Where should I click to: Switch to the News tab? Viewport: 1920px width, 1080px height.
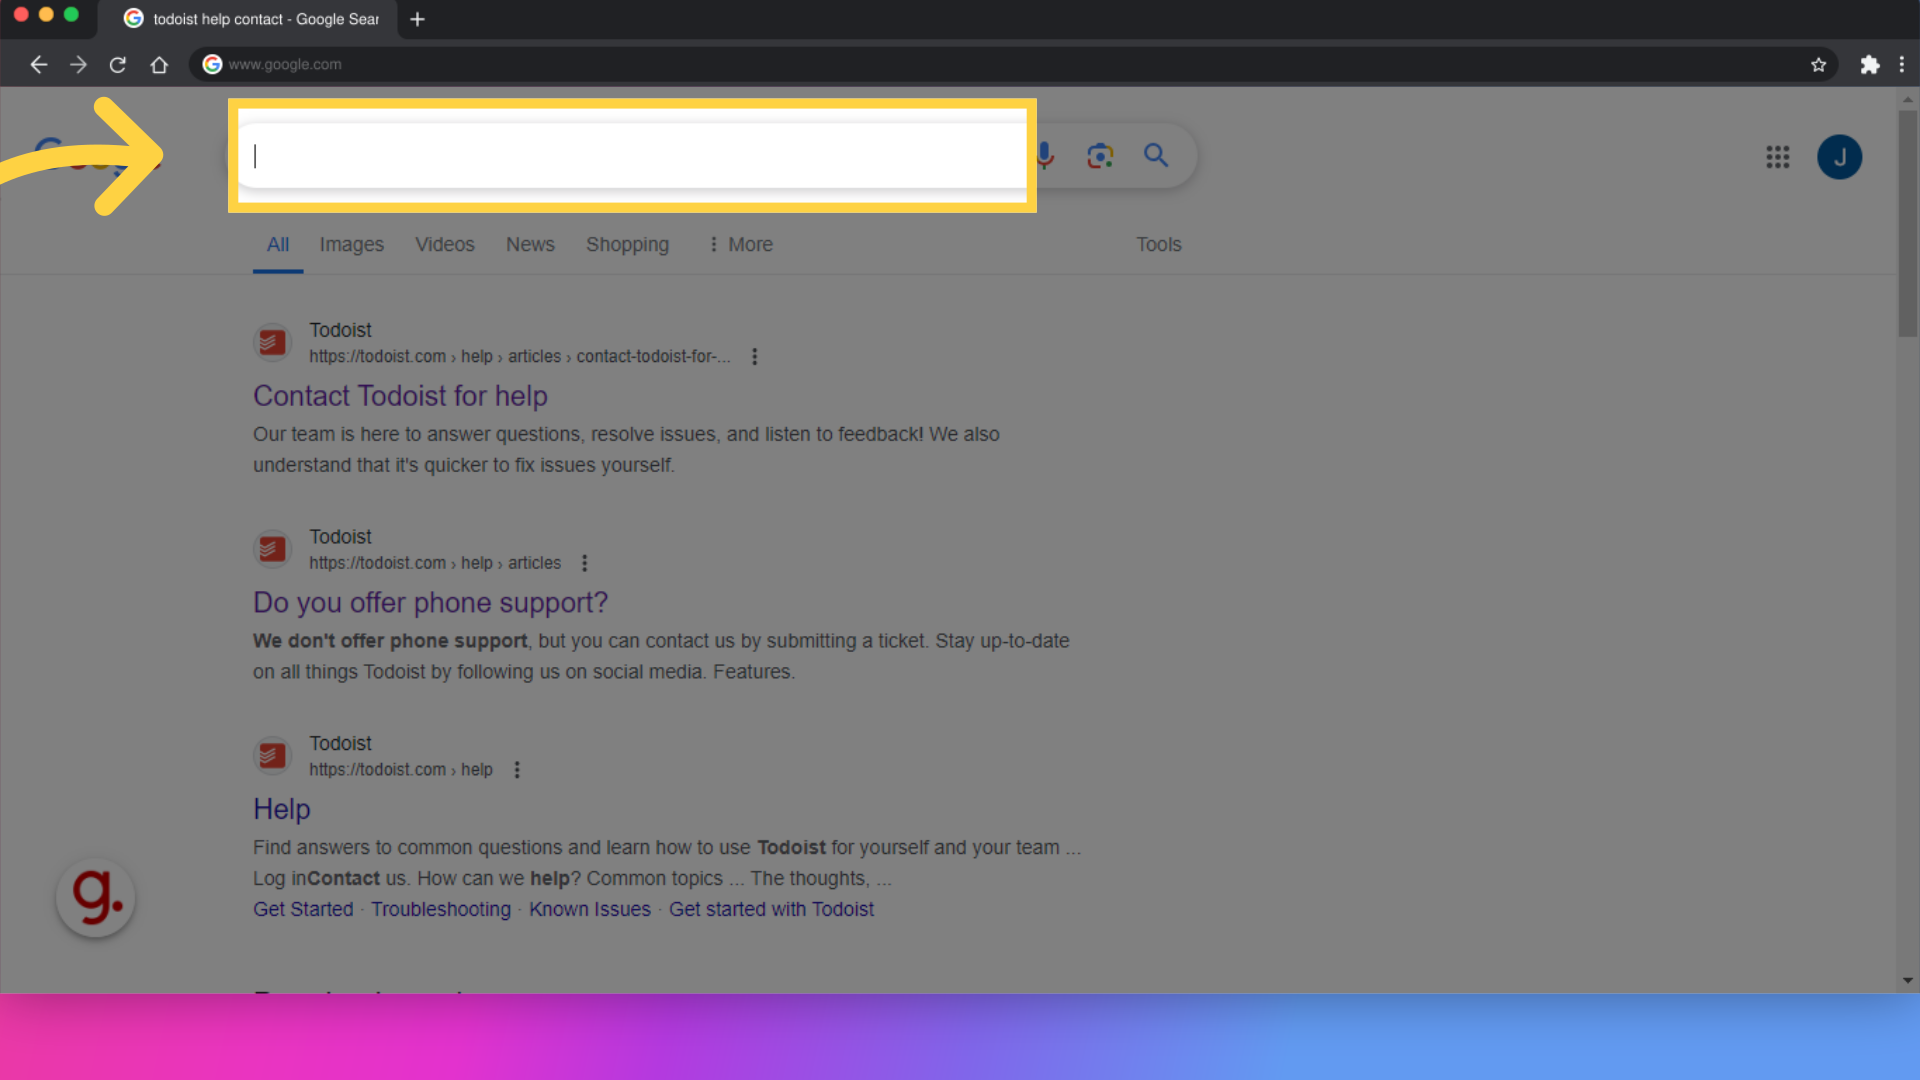(530, 244)
